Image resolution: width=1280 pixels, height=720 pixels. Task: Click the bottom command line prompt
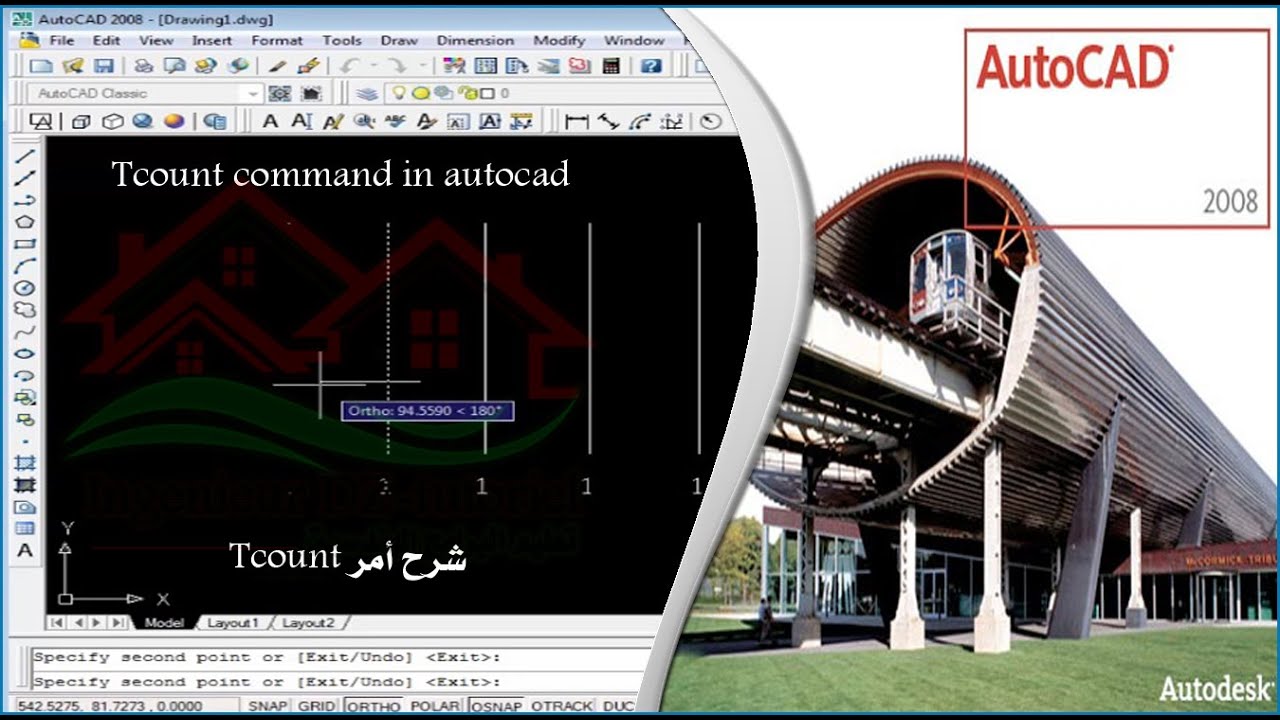(x=340, y=681)
